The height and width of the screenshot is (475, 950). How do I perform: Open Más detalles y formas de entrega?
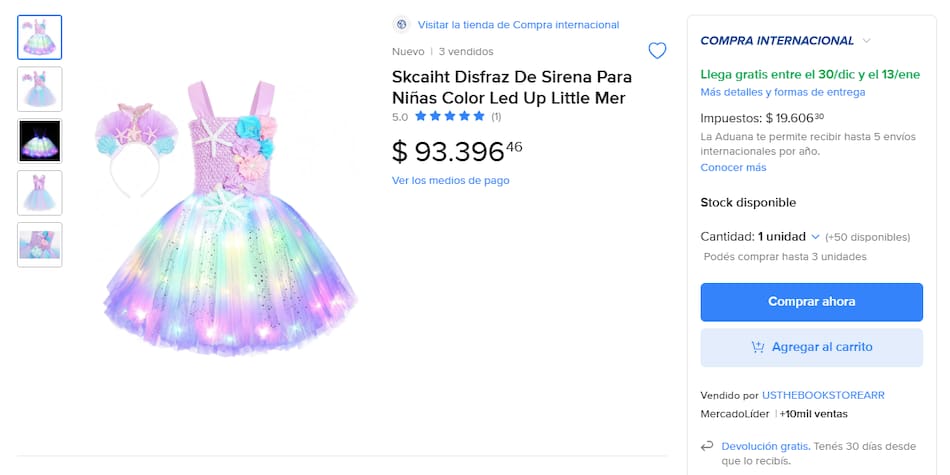click(782, 92)
